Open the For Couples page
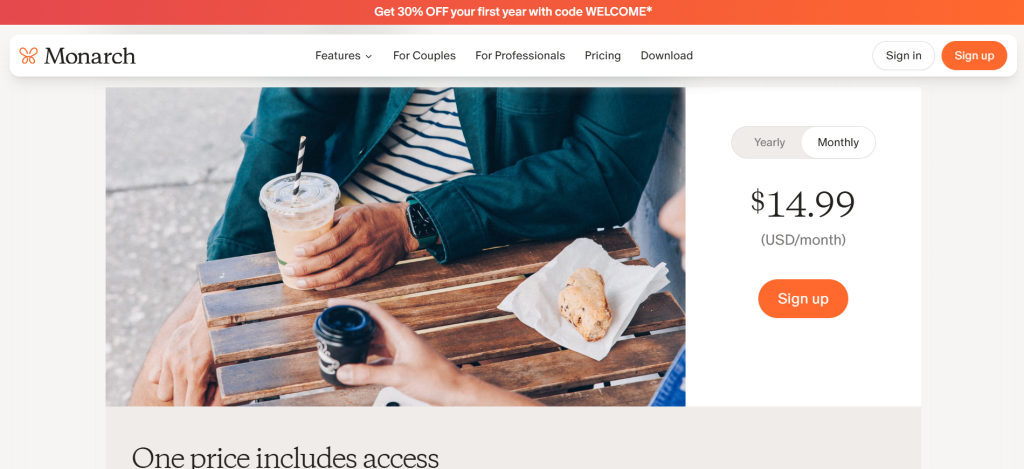1024x469 pixels. tap(424, 56)
